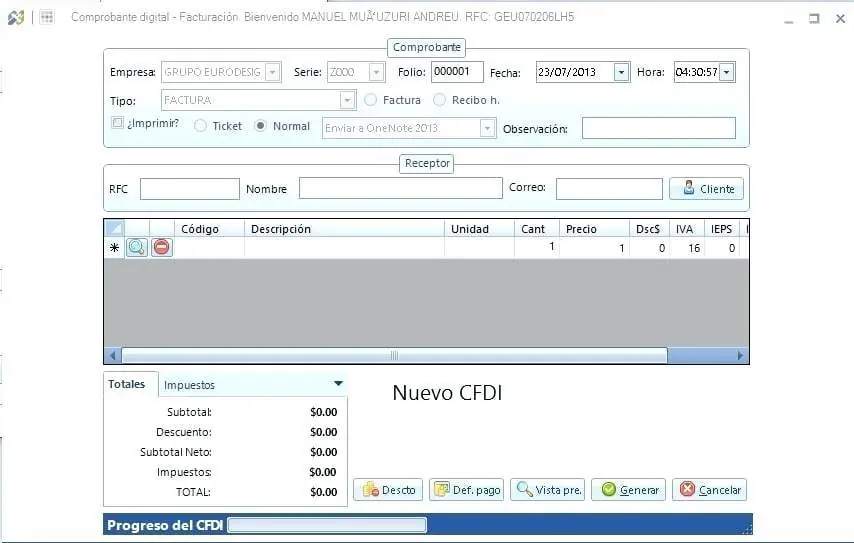The height and width of the screenshot is (543, 854).
Task: Click the horizontal scrollbar thumb of grid
Action: click(x=394, y=356)
